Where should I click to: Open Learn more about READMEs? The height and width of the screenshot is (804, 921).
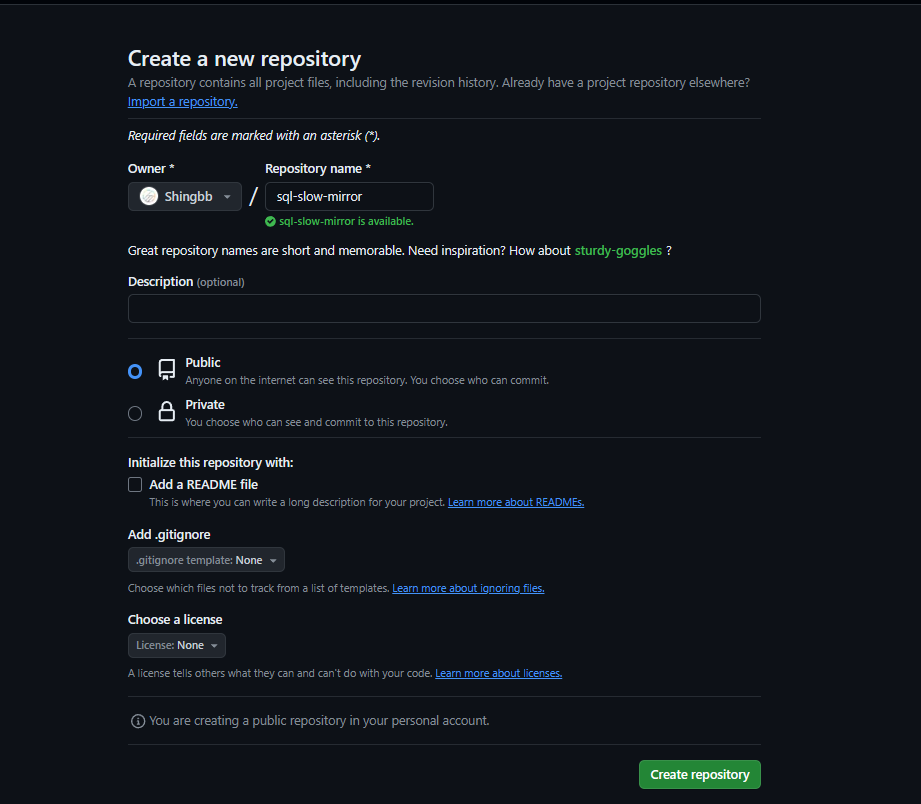pyautogui.click(x=515, y=501)
